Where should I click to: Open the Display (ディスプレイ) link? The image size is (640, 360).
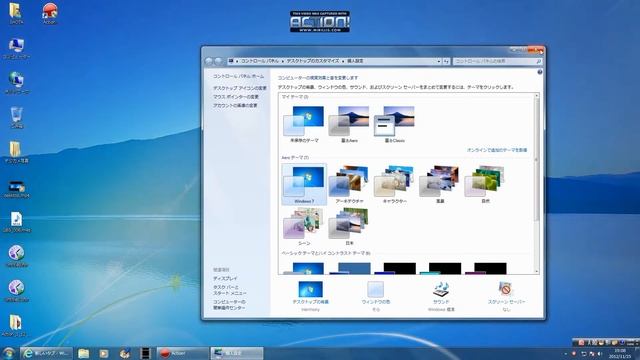225,278
